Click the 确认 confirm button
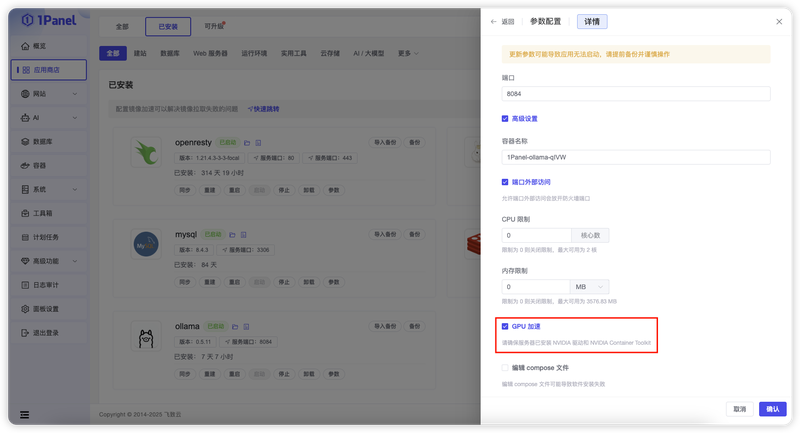 (772, 409)
